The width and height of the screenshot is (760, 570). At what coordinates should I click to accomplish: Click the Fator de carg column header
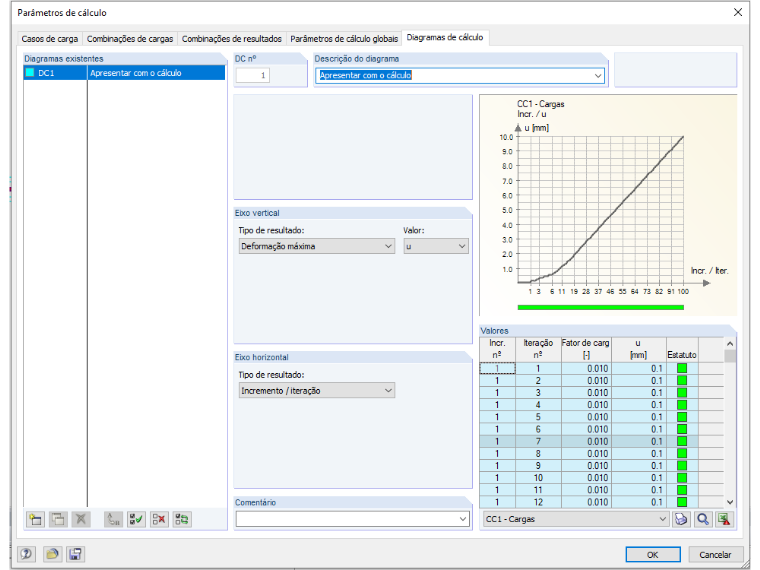coord(586,349)
